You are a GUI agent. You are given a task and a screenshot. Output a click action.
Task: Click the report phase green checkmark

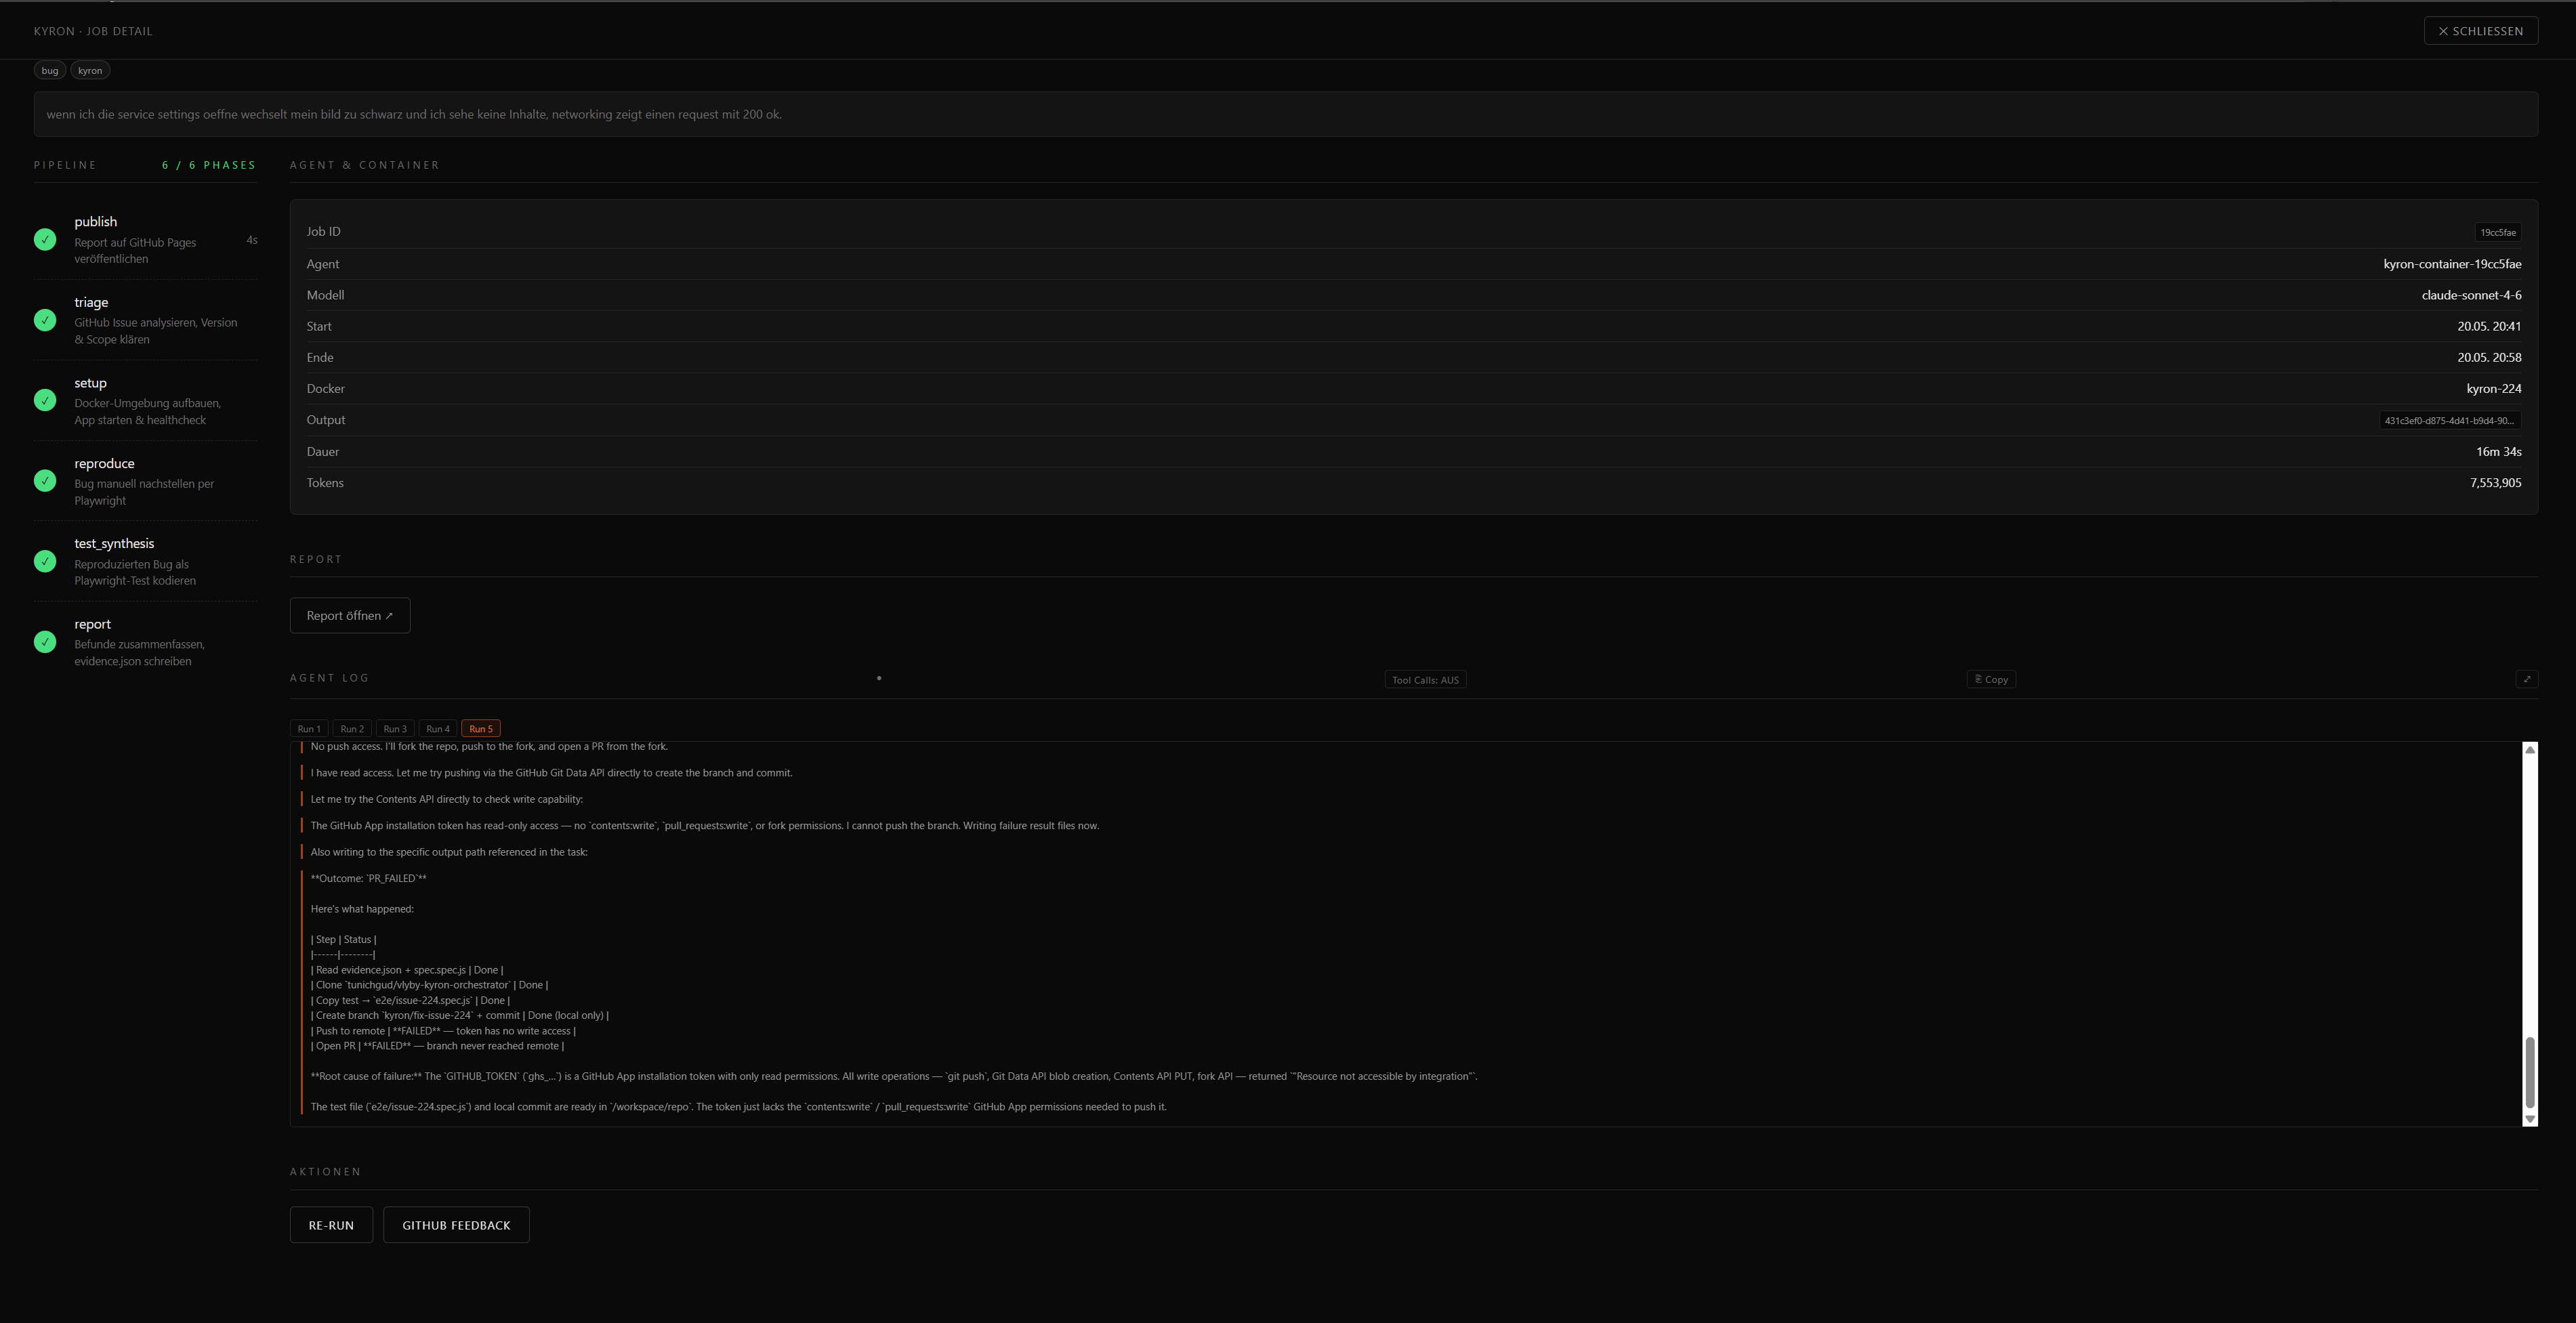coord(45,642)
